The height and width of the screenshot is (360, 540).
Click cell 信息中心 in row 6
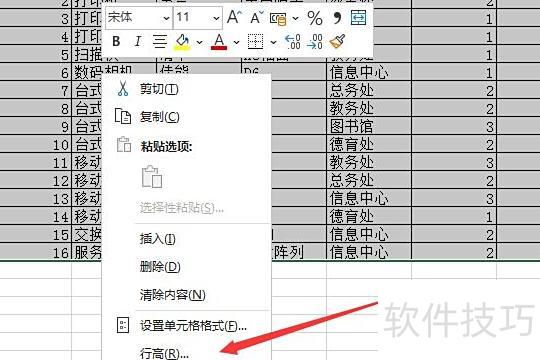pos(369,73)
